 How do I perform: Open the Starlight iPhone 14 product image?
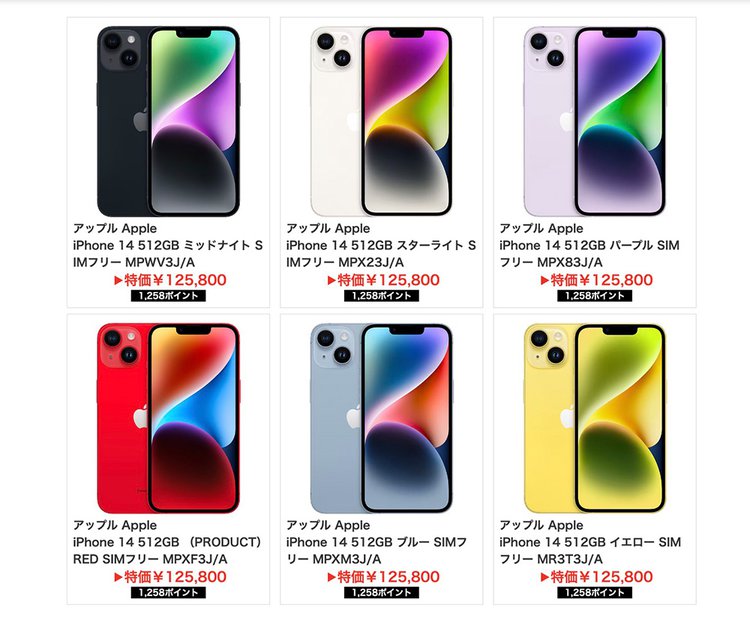[381, 121]
